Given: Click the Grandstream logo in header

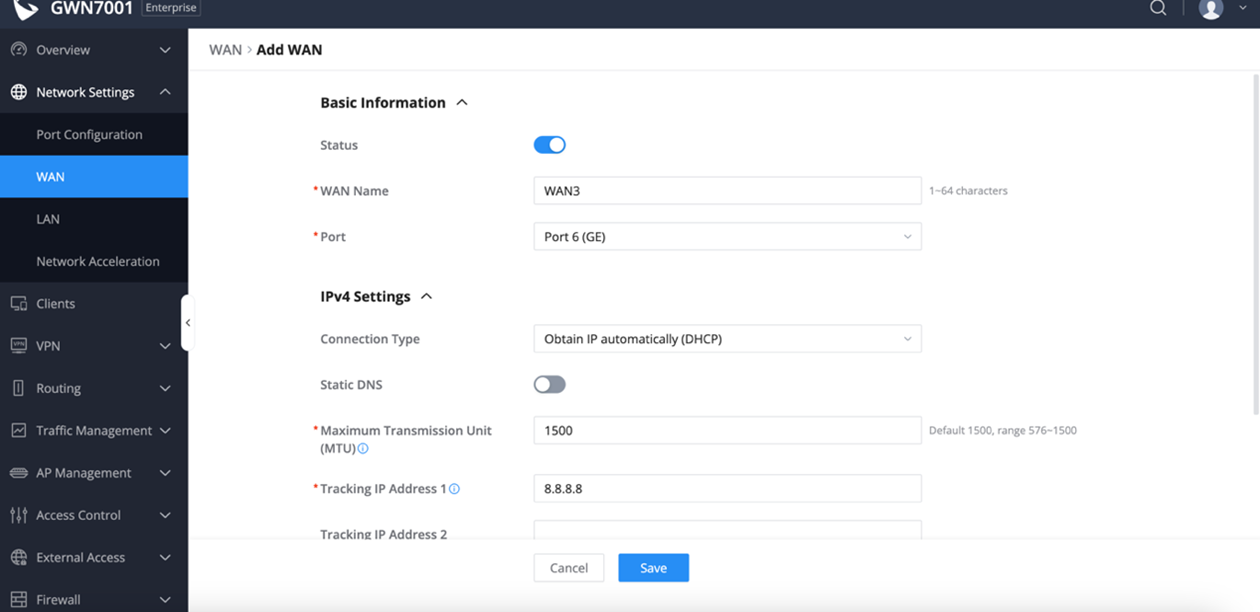Looking at the screenshot, I should 25,9.
